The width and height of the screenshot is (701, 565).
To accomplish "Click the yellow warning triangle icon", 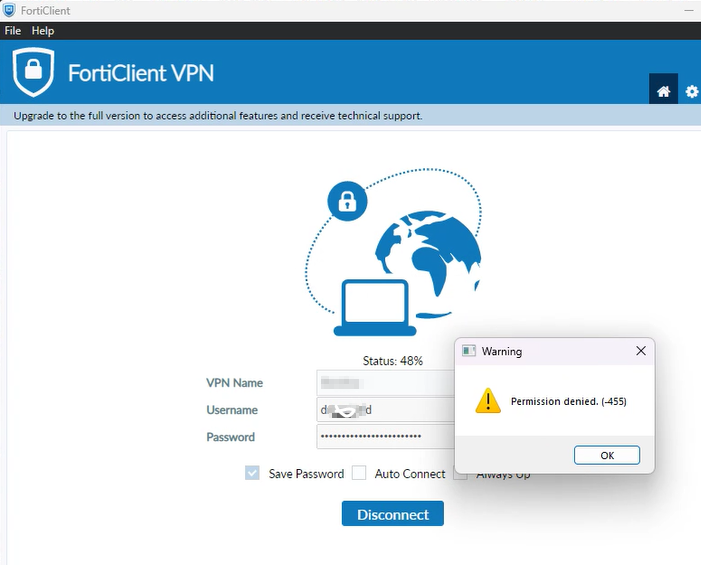I will 487,402.
